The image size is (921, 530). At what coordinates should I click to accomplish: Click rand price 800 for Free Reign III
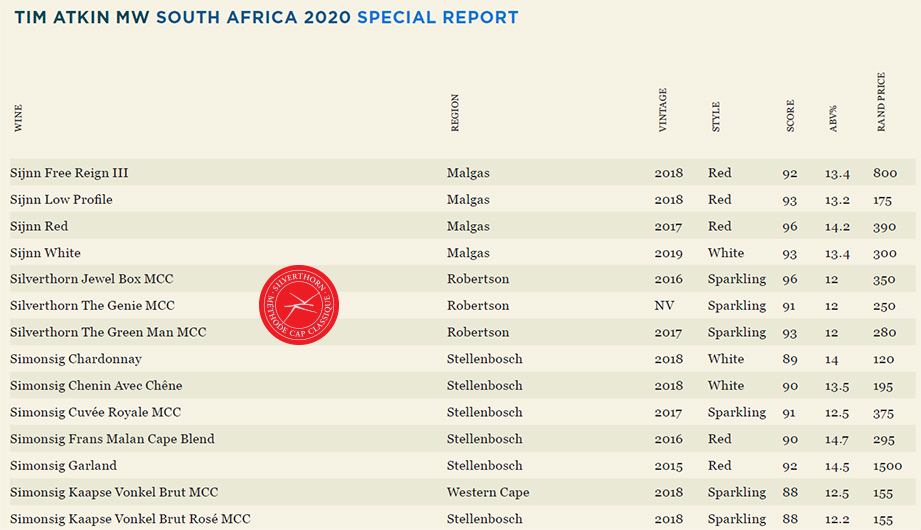pos(885,173)
